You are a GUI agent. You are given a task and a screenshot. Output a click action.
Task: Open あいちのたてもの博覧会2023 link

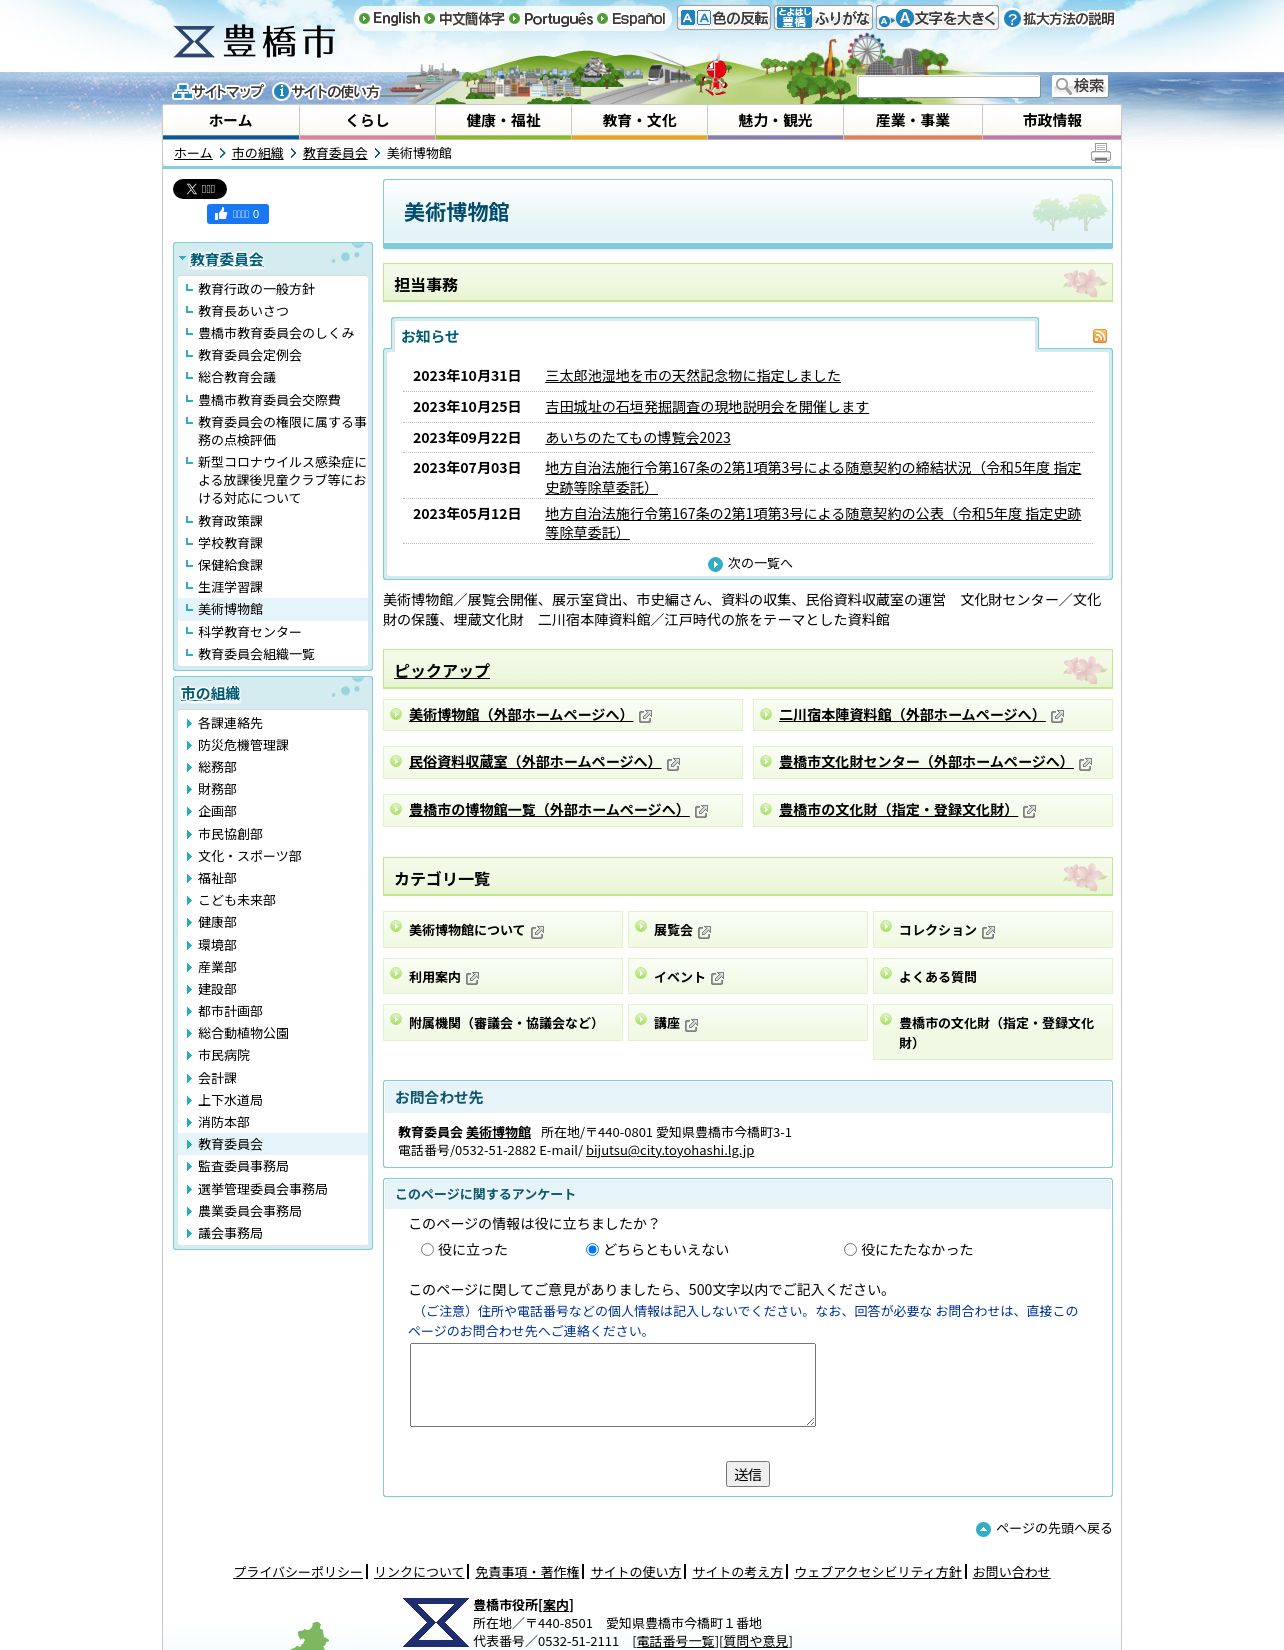(637, 438)
